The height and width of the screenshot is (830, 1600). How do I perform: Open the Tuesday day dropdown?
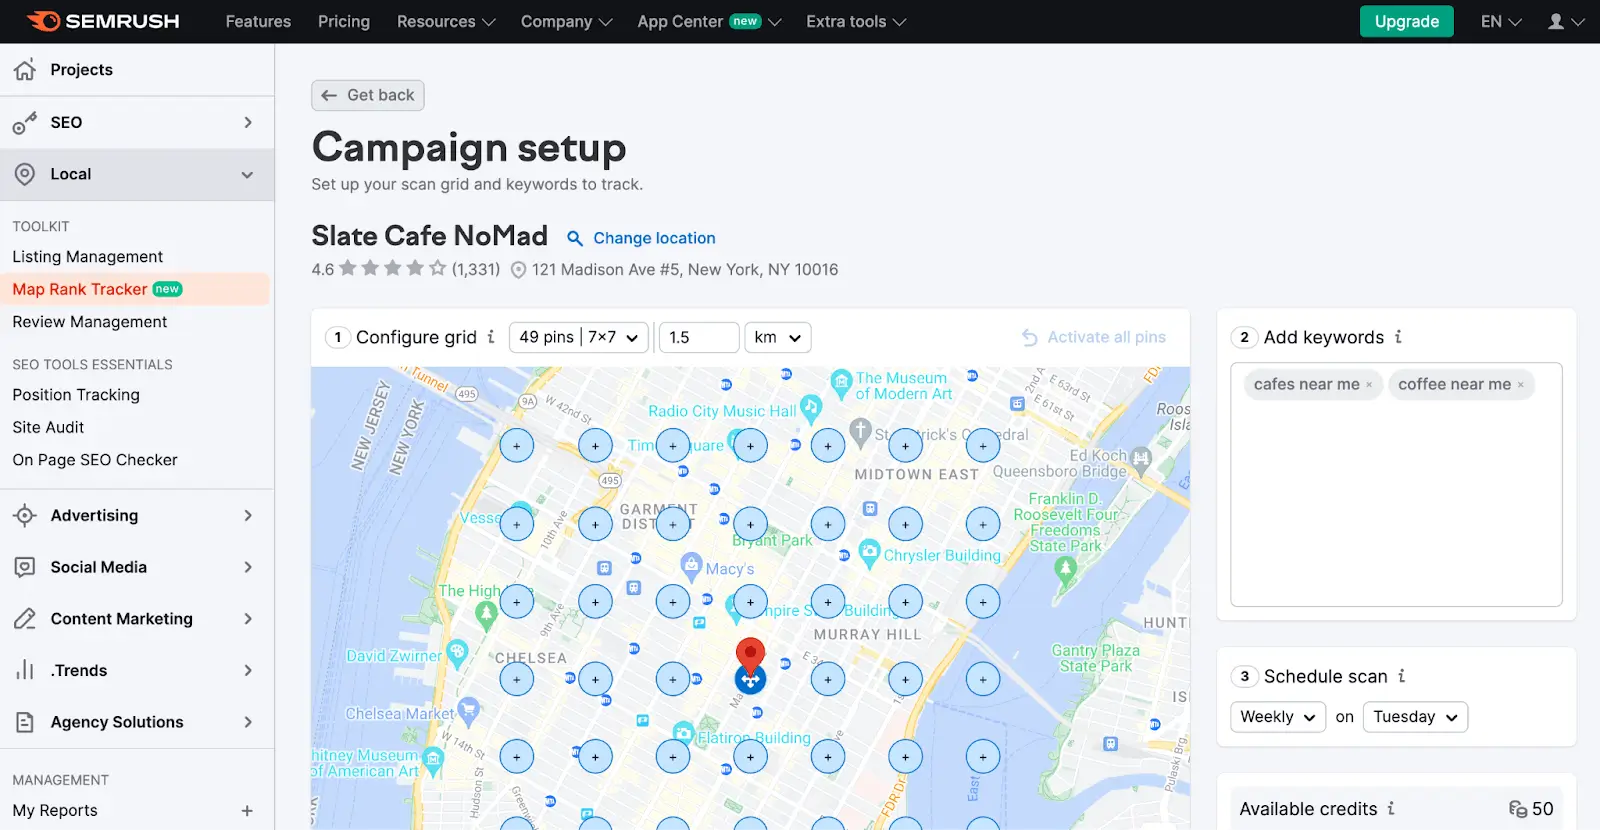[1415, 717]
